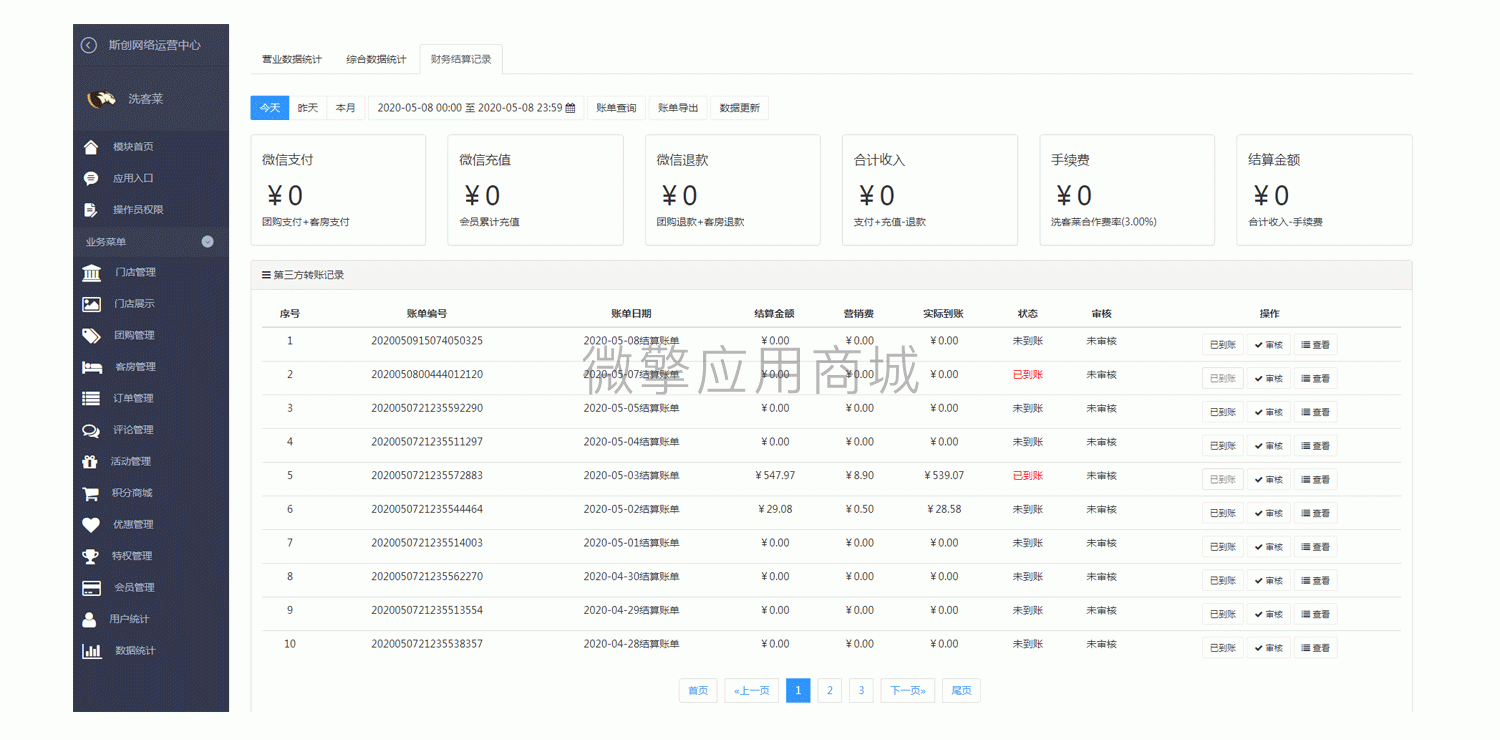
Task: Select the 活动管理 gift icon
Action: (90, 461)
